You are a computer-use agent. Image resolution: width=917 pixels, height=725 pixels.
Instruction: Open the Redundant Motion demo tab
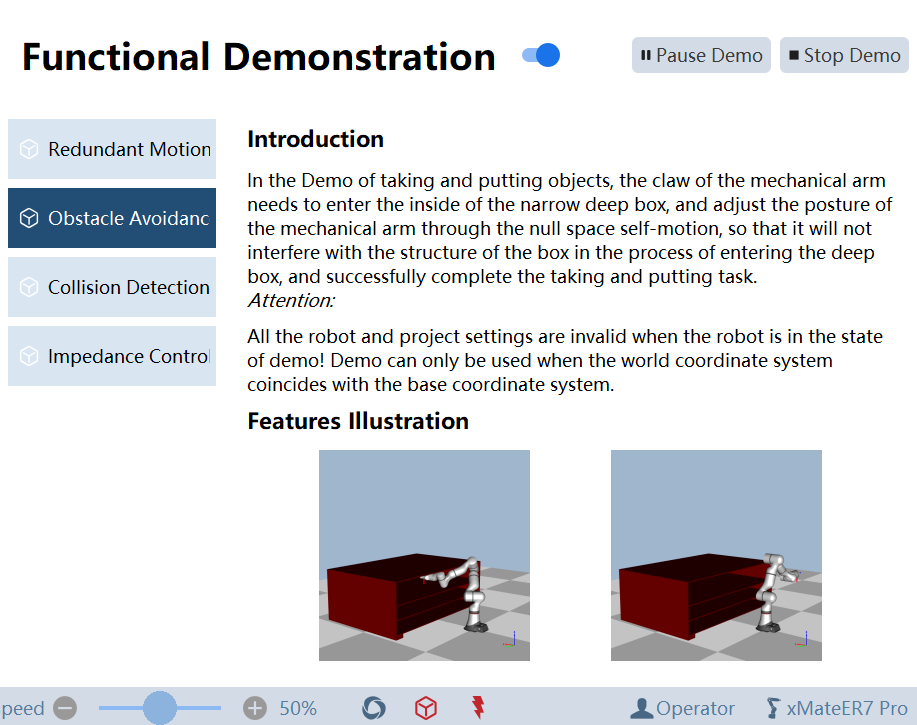click(x=112, y=149)
